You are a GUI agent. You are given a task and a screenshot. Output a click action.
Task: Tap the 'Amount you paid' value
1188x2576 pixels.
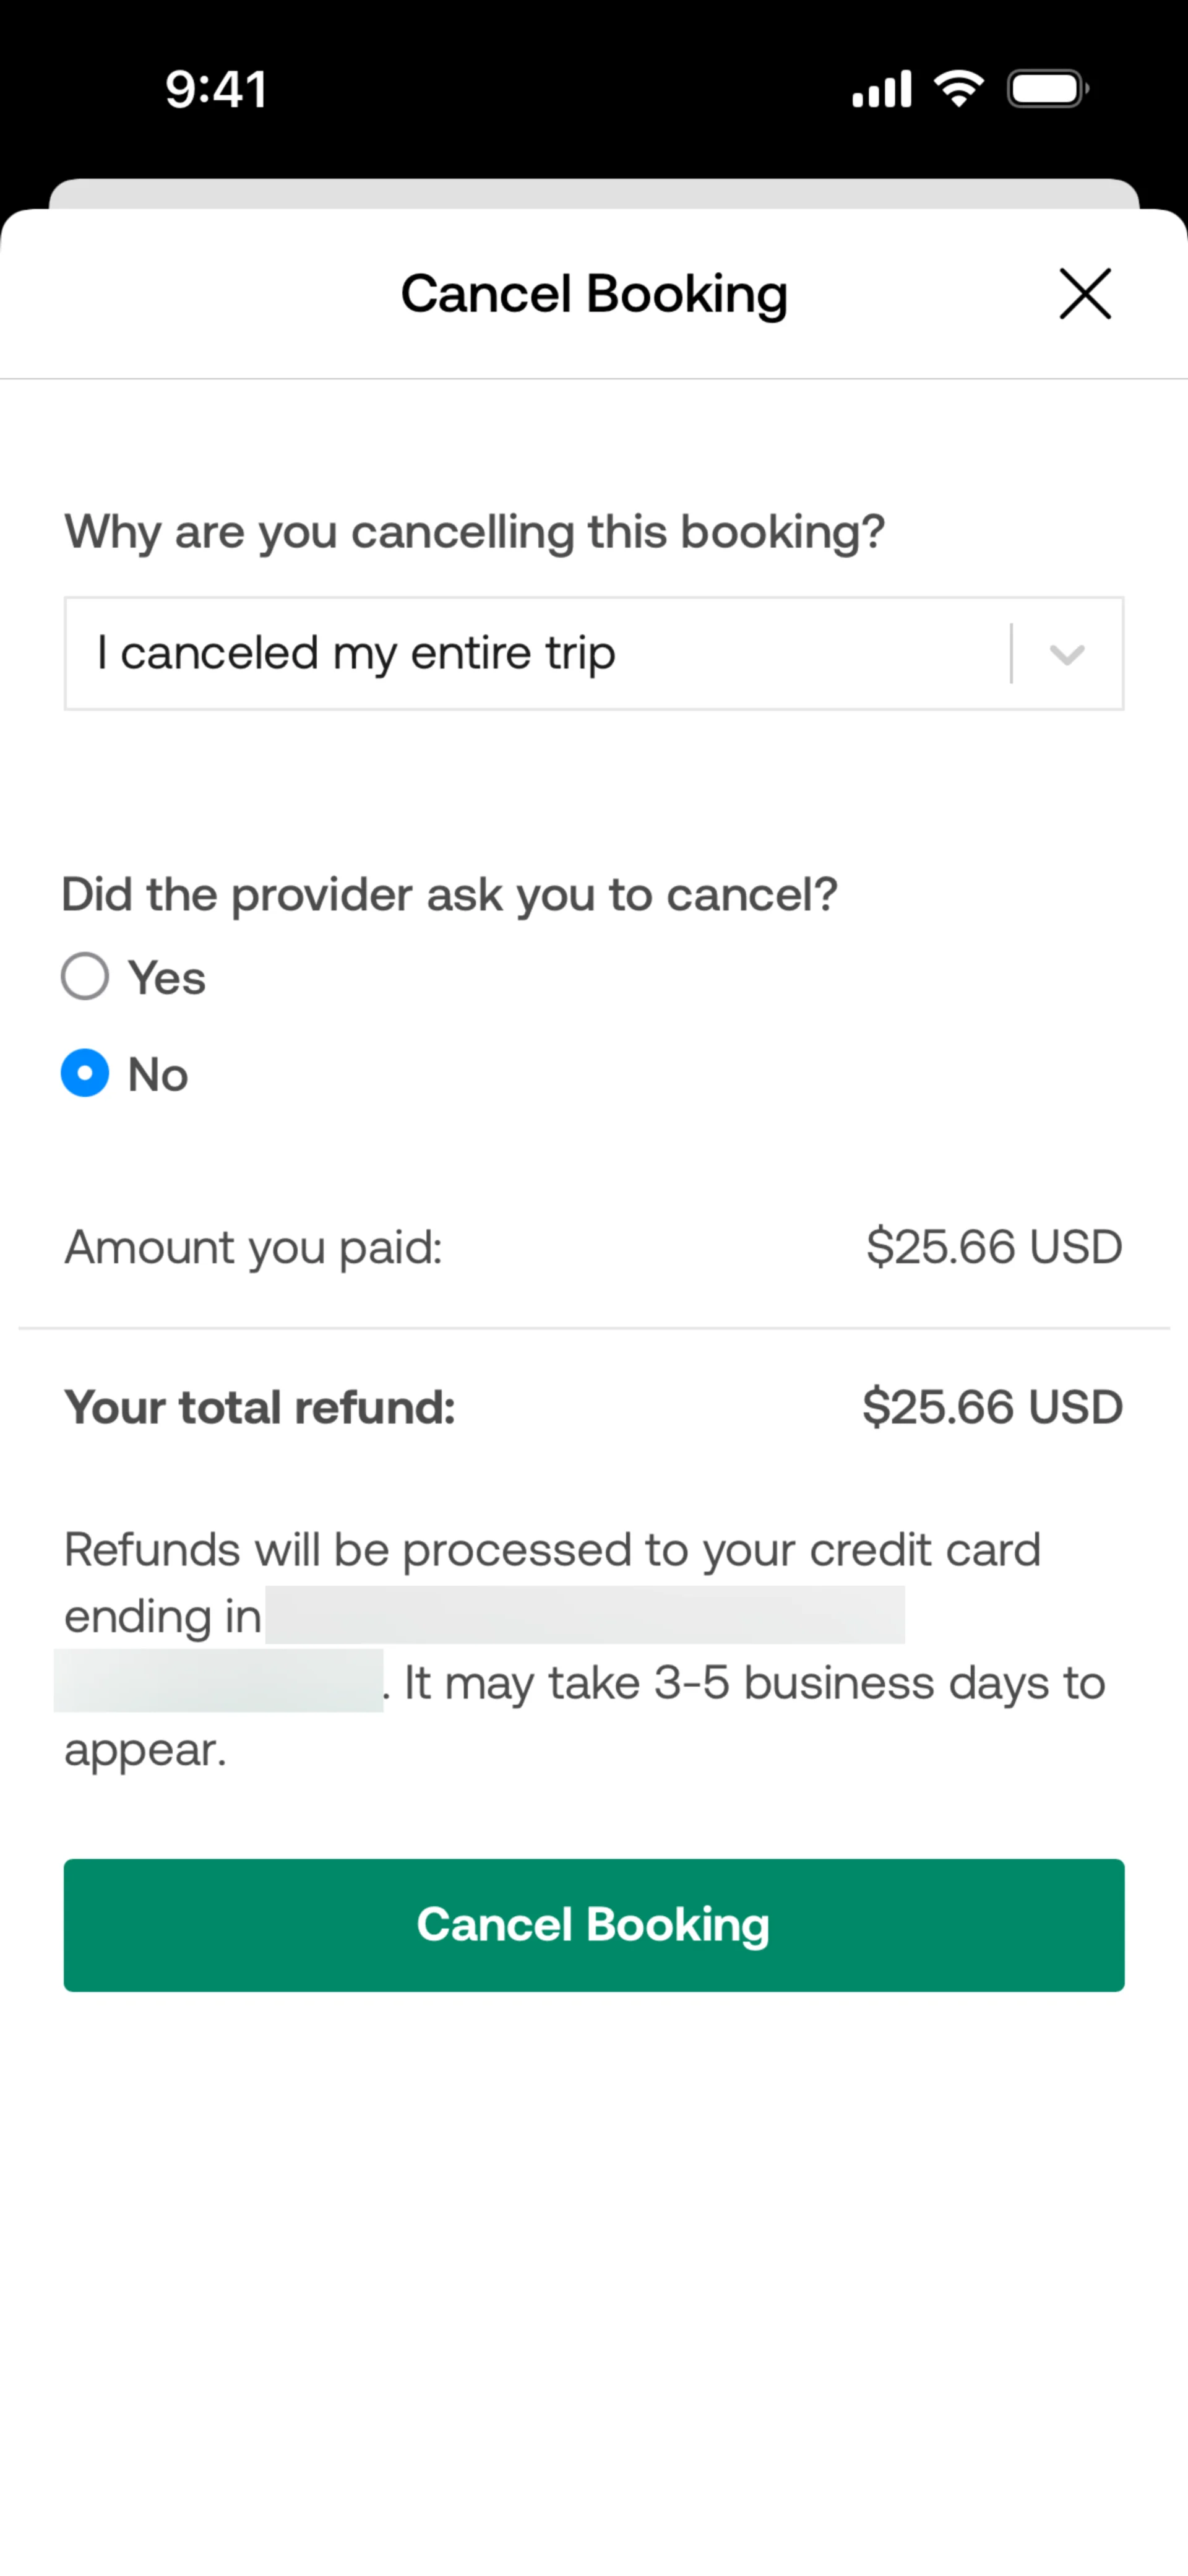pos(994,1247)
